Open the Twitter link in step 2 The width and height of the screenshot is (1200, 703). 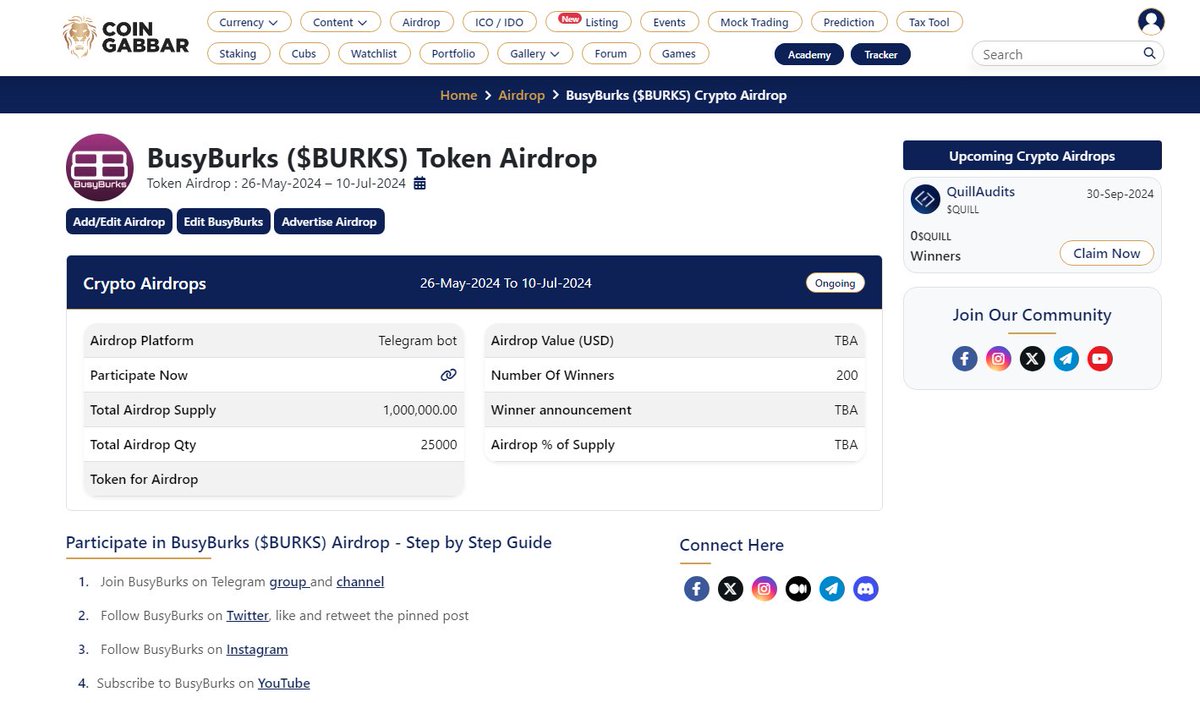247,615
